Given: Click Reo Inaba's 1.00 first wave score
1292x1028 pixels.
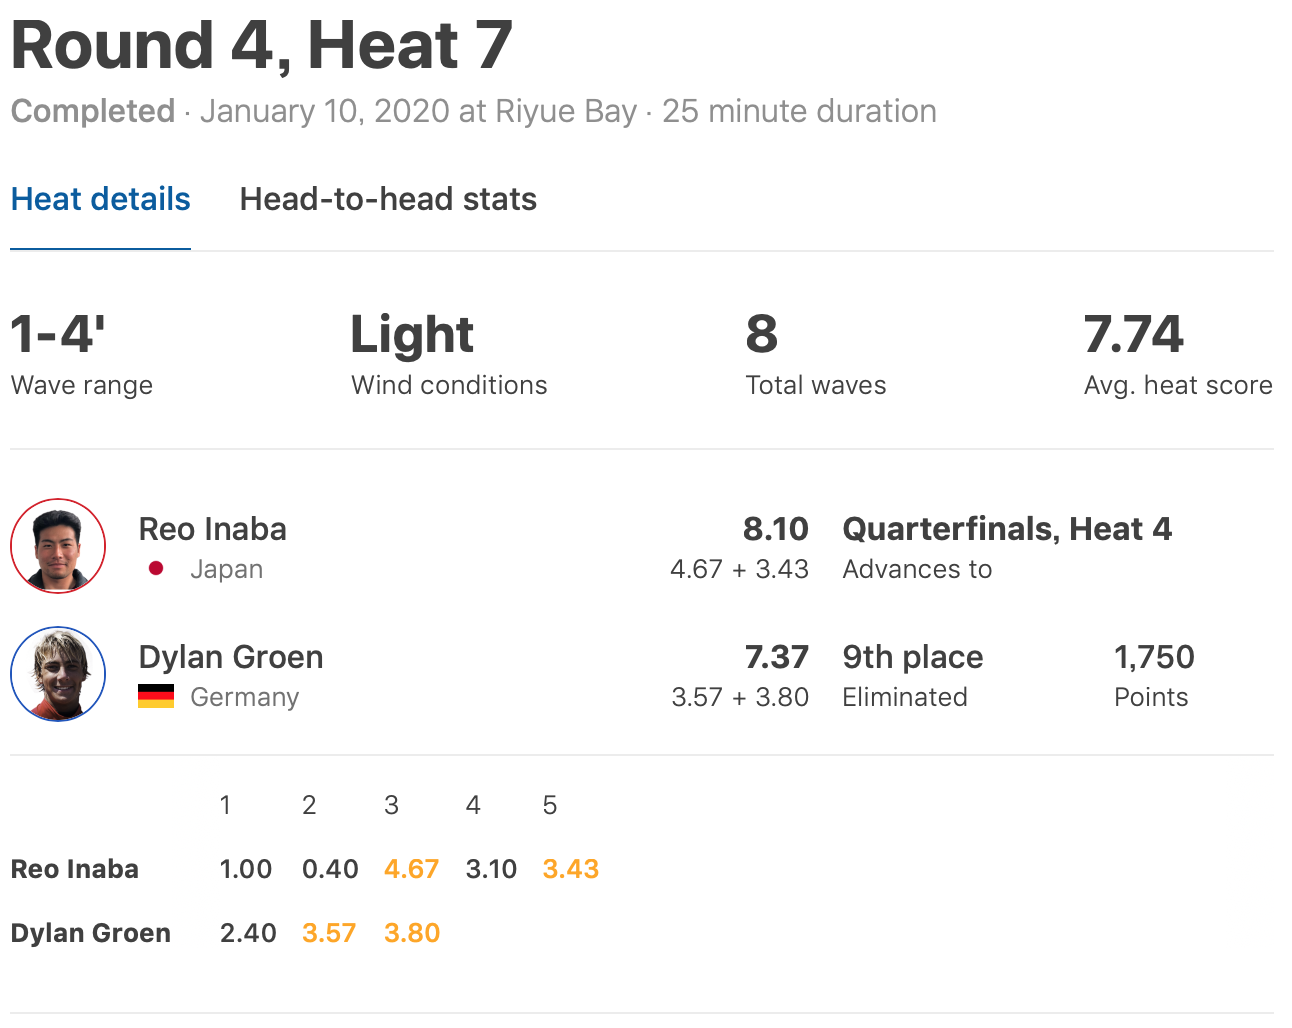Looking at the screenshot, I should [245, 869].
